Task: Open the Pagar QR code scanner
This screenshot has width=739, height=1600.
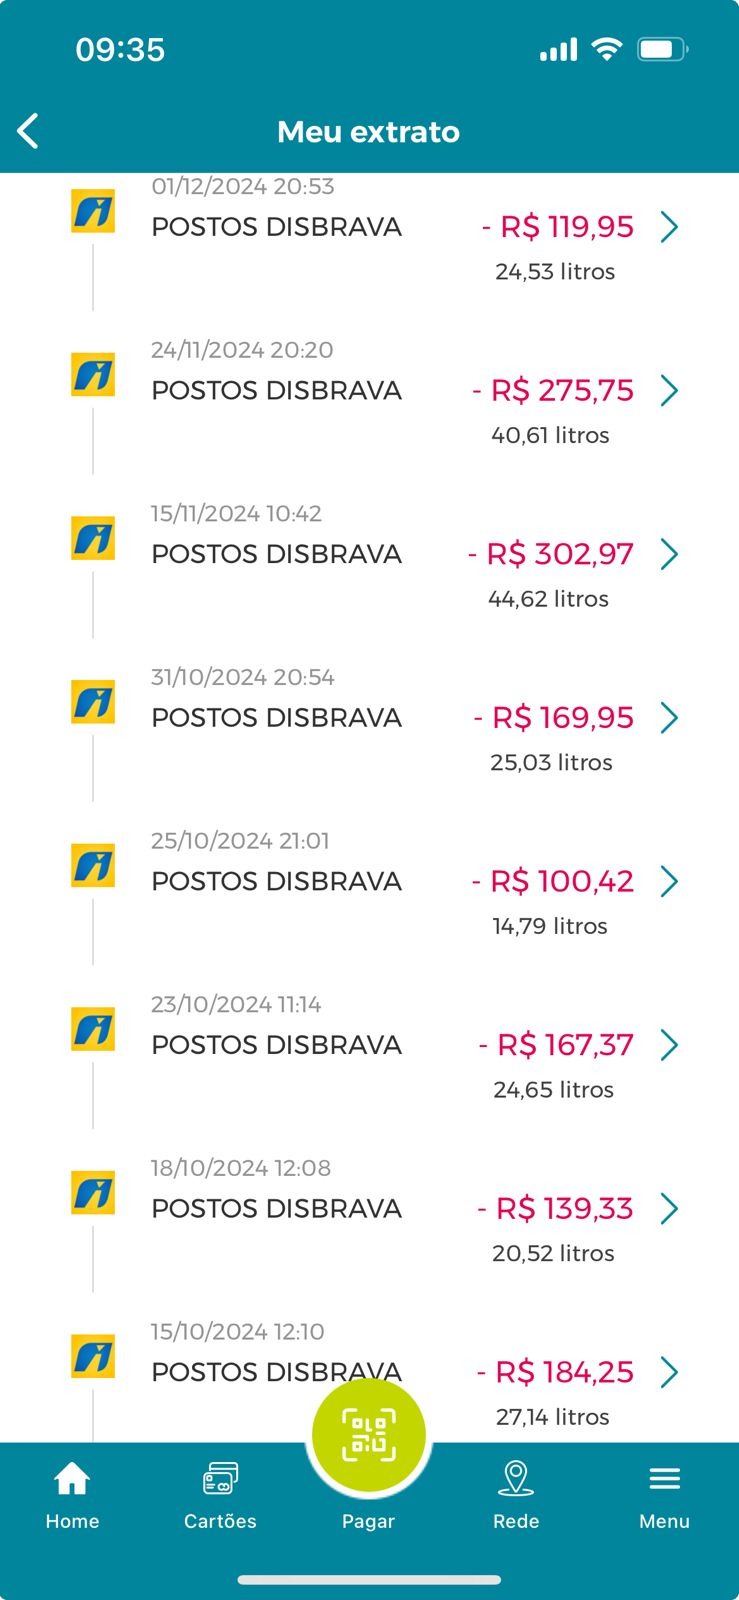Action: (x=368, y=1435)
